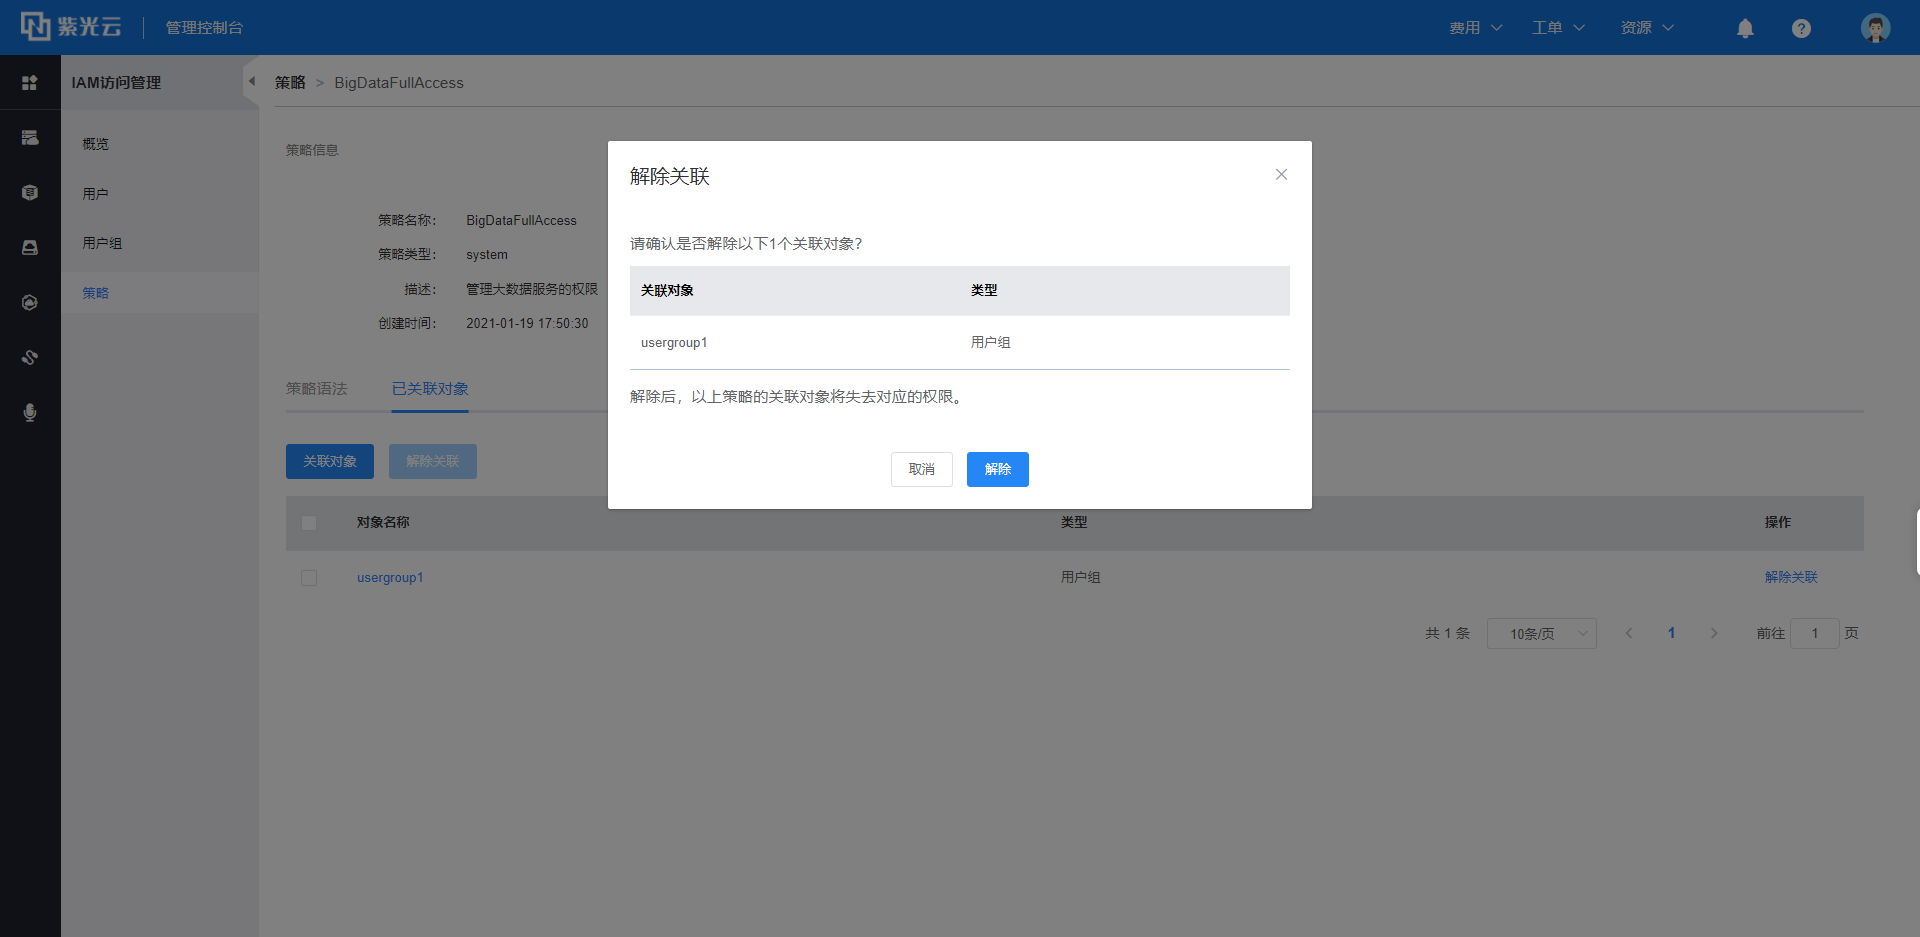This screenshot has height=937, width=1920.
Task: Expand the 费用 dropdown menu
Action: point(1475,28)
